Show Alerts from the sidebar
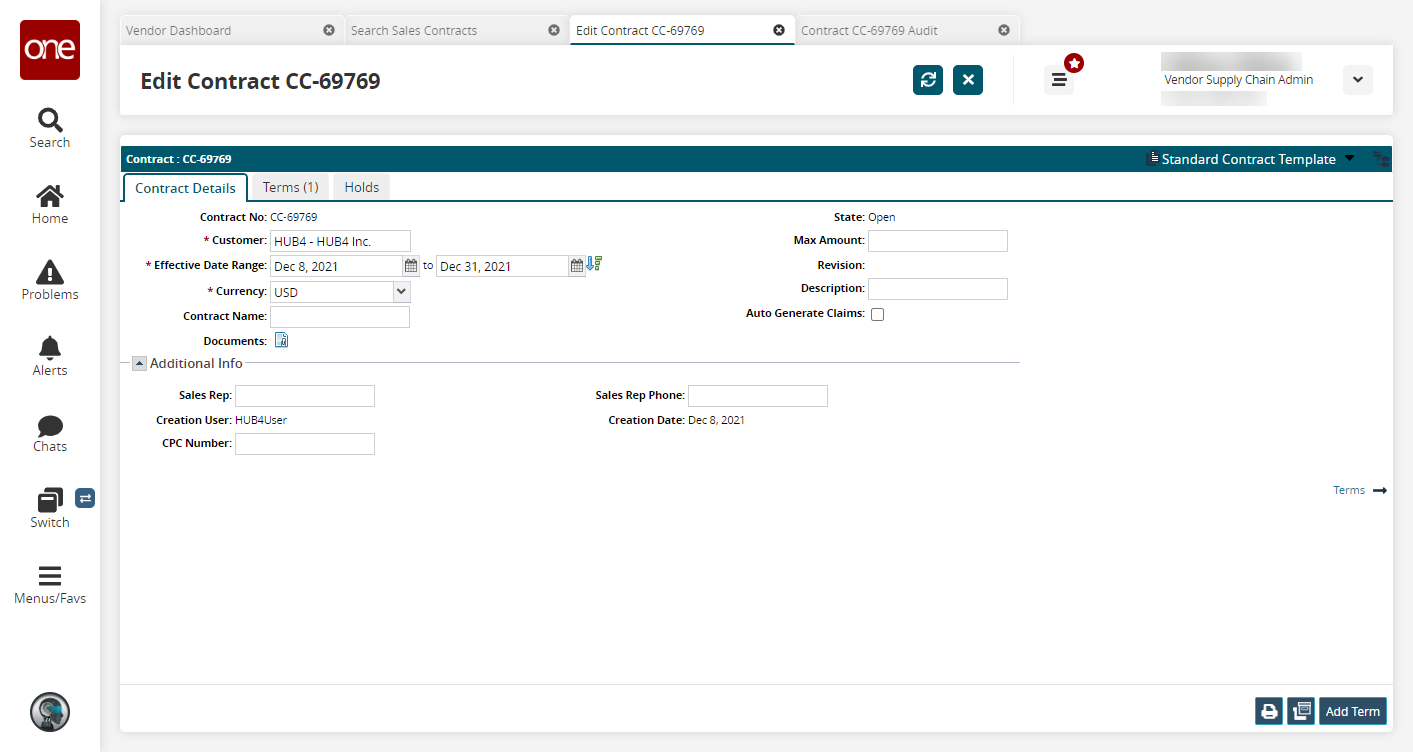This screenshot has width=1413, height=752. pos(50,357)
